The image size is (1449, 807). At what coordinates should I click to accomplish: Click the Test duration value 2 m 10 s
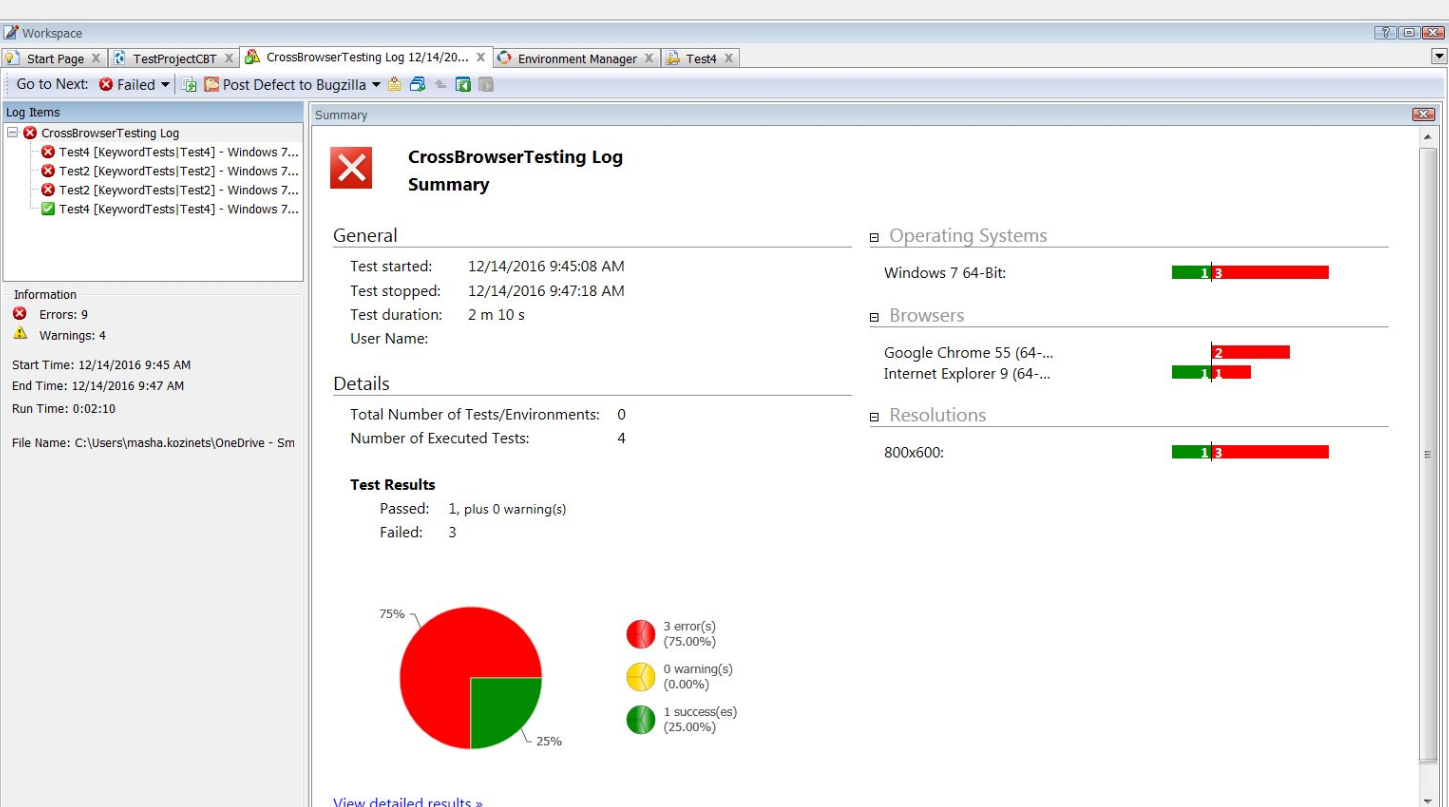pos(496,315)
